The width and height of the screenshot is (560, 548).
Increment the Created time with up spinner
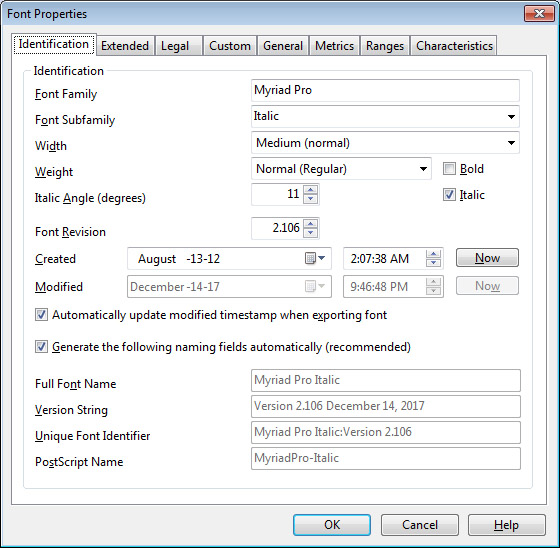pos(434,254)
